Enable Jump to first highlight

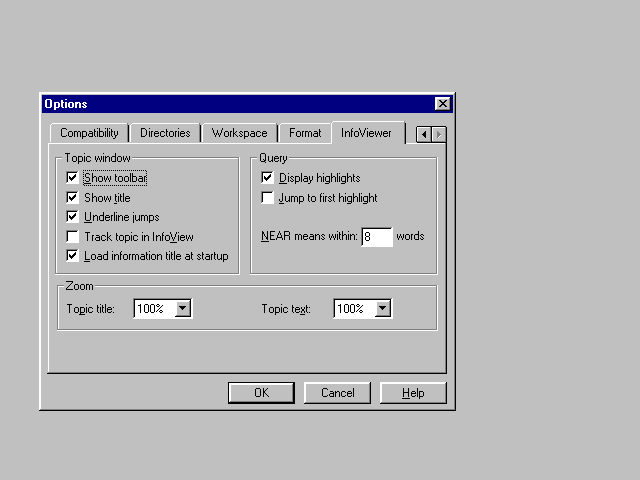(x=267, y=198)
